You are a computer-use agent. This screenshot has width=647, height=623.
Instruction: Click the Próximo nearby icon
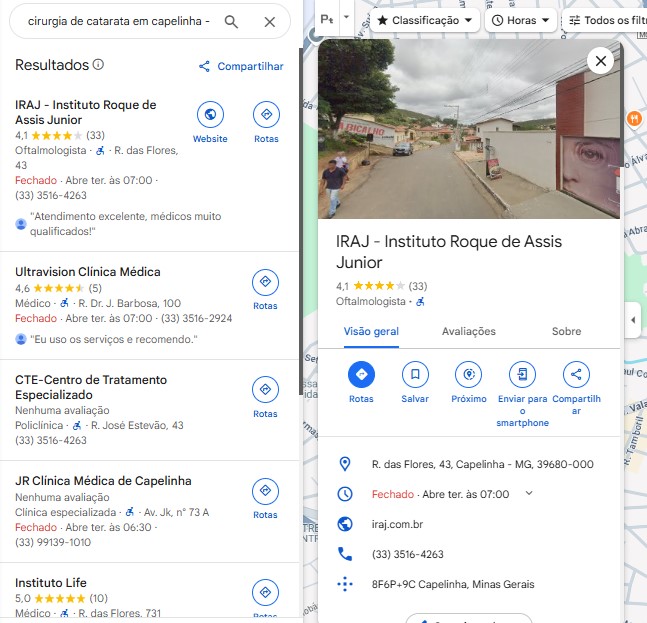468,374
